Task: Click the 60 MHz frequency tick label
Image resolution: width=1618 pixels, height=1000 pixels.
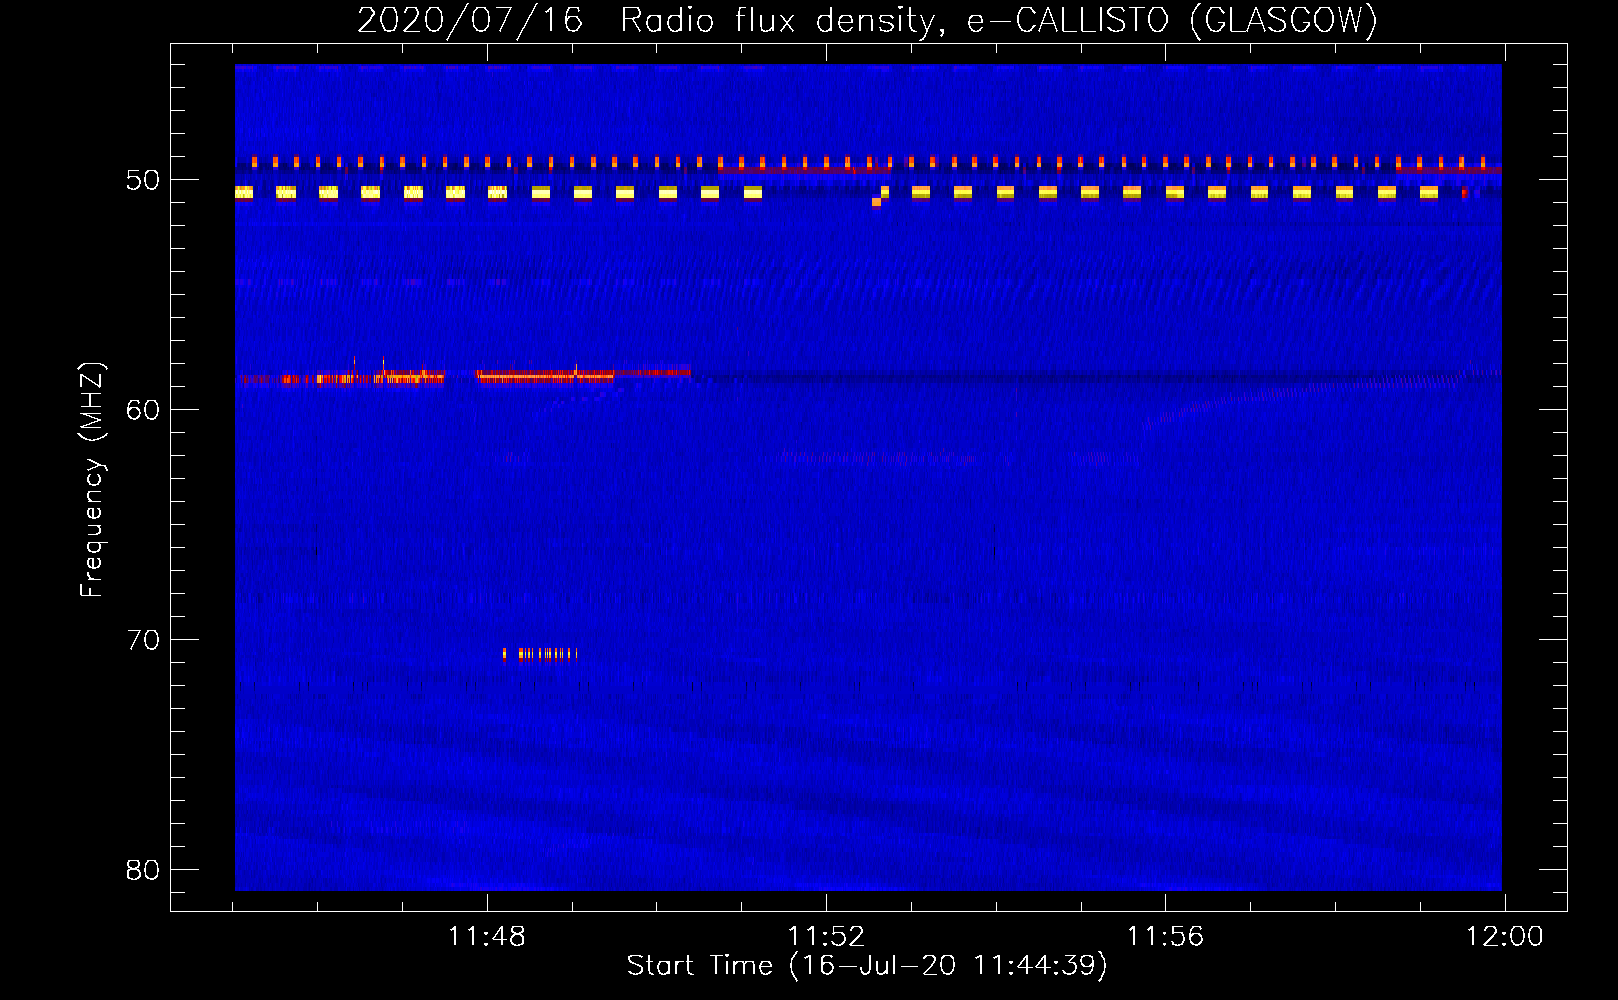Action: coord(143,410)
